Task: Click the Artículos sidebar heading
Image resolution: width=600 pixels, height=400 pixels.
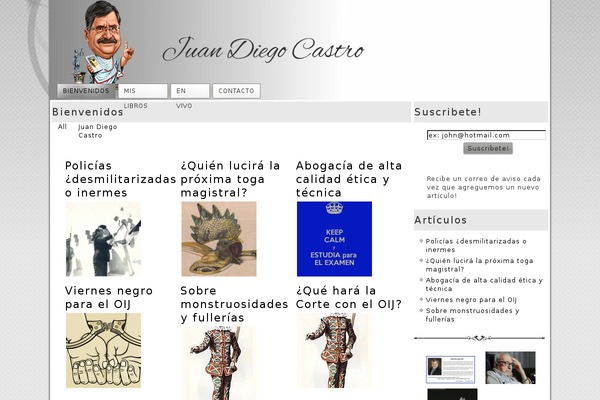Action: tap(440, 220)
